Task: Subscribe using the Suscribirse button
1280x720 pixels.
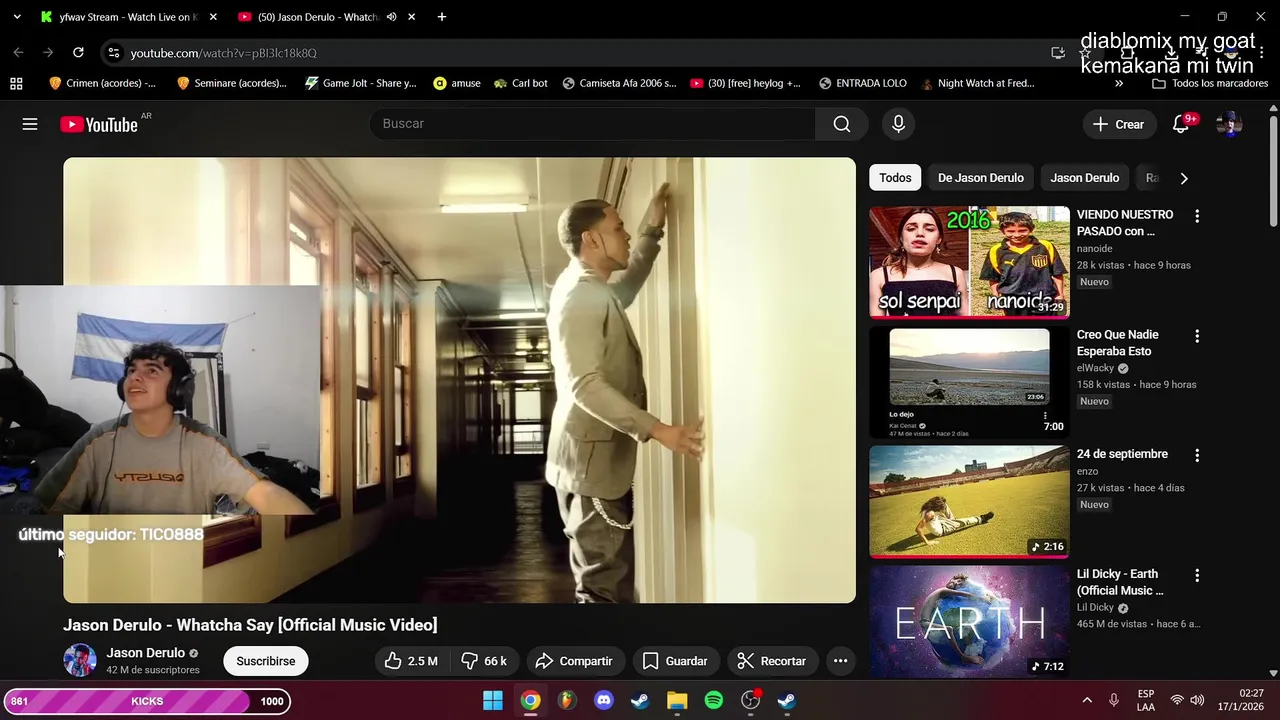Action: 266,661
